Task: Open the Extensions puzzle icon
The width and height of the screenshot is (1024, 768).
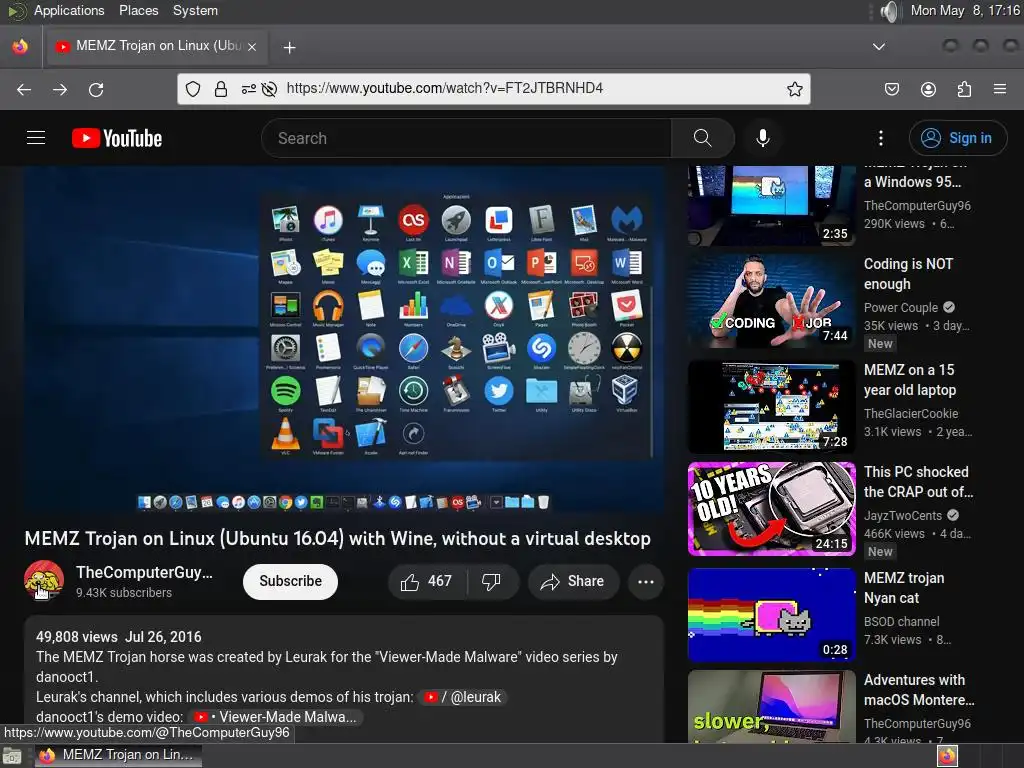Action: coord(964,89)
